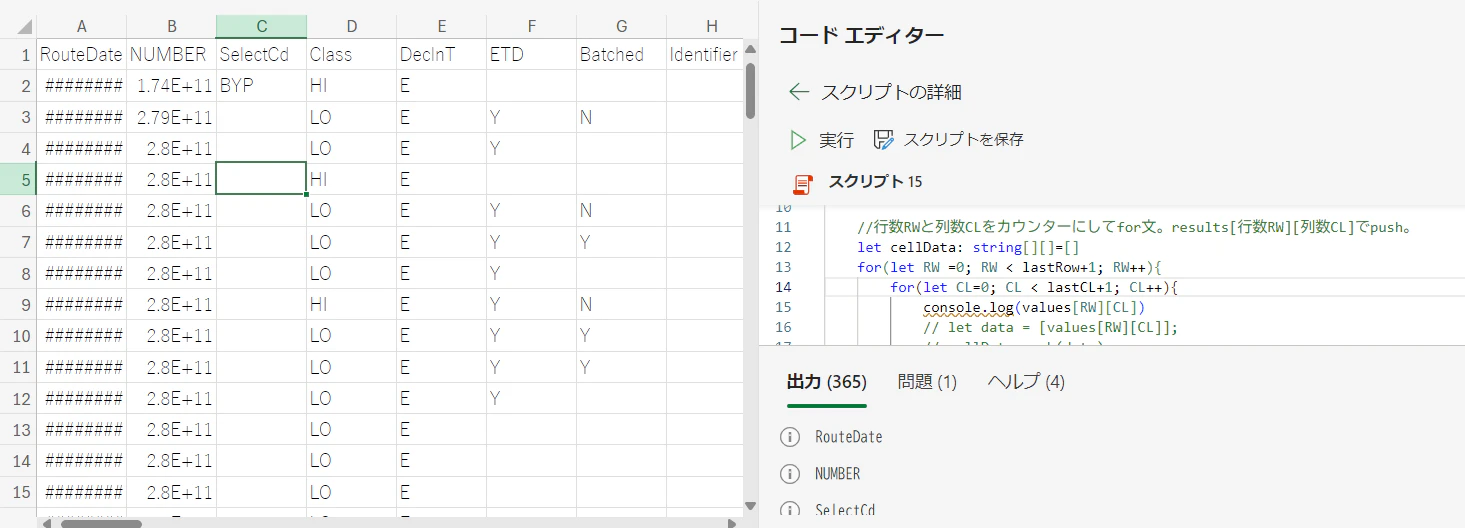
Task: Click the Batched header cell
Action: click(x=621, y=55)
